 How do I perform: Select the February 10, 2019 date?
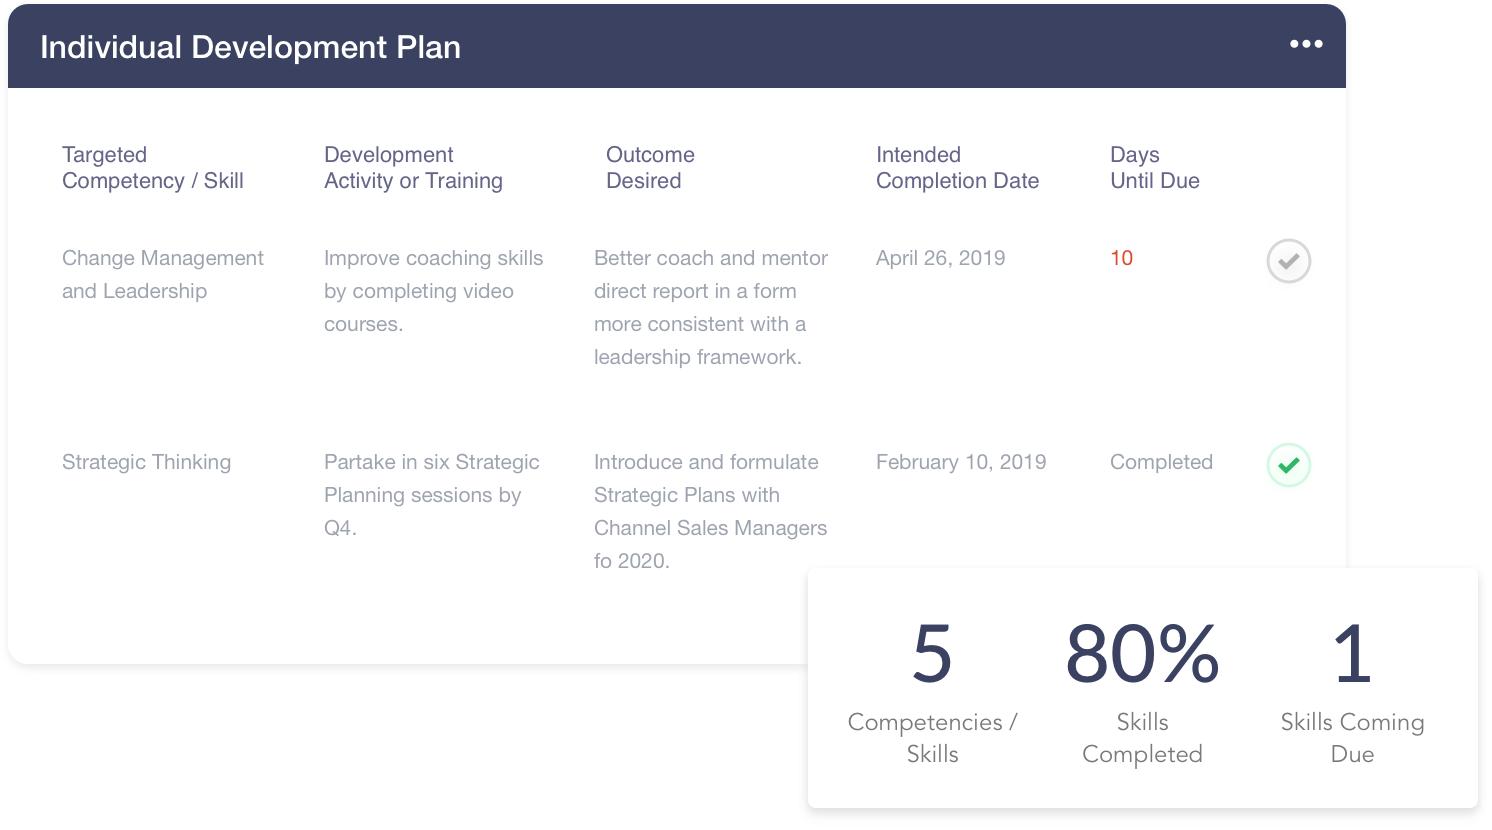(961, 462)
